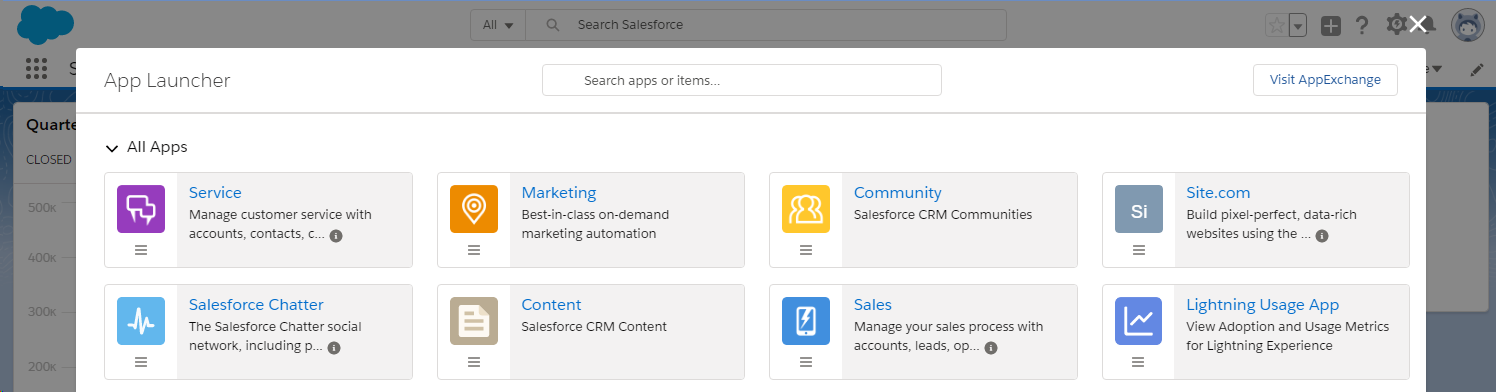Click the drag handle under Content icon
The image size is (1496, 392).
[x=474, y=362]
